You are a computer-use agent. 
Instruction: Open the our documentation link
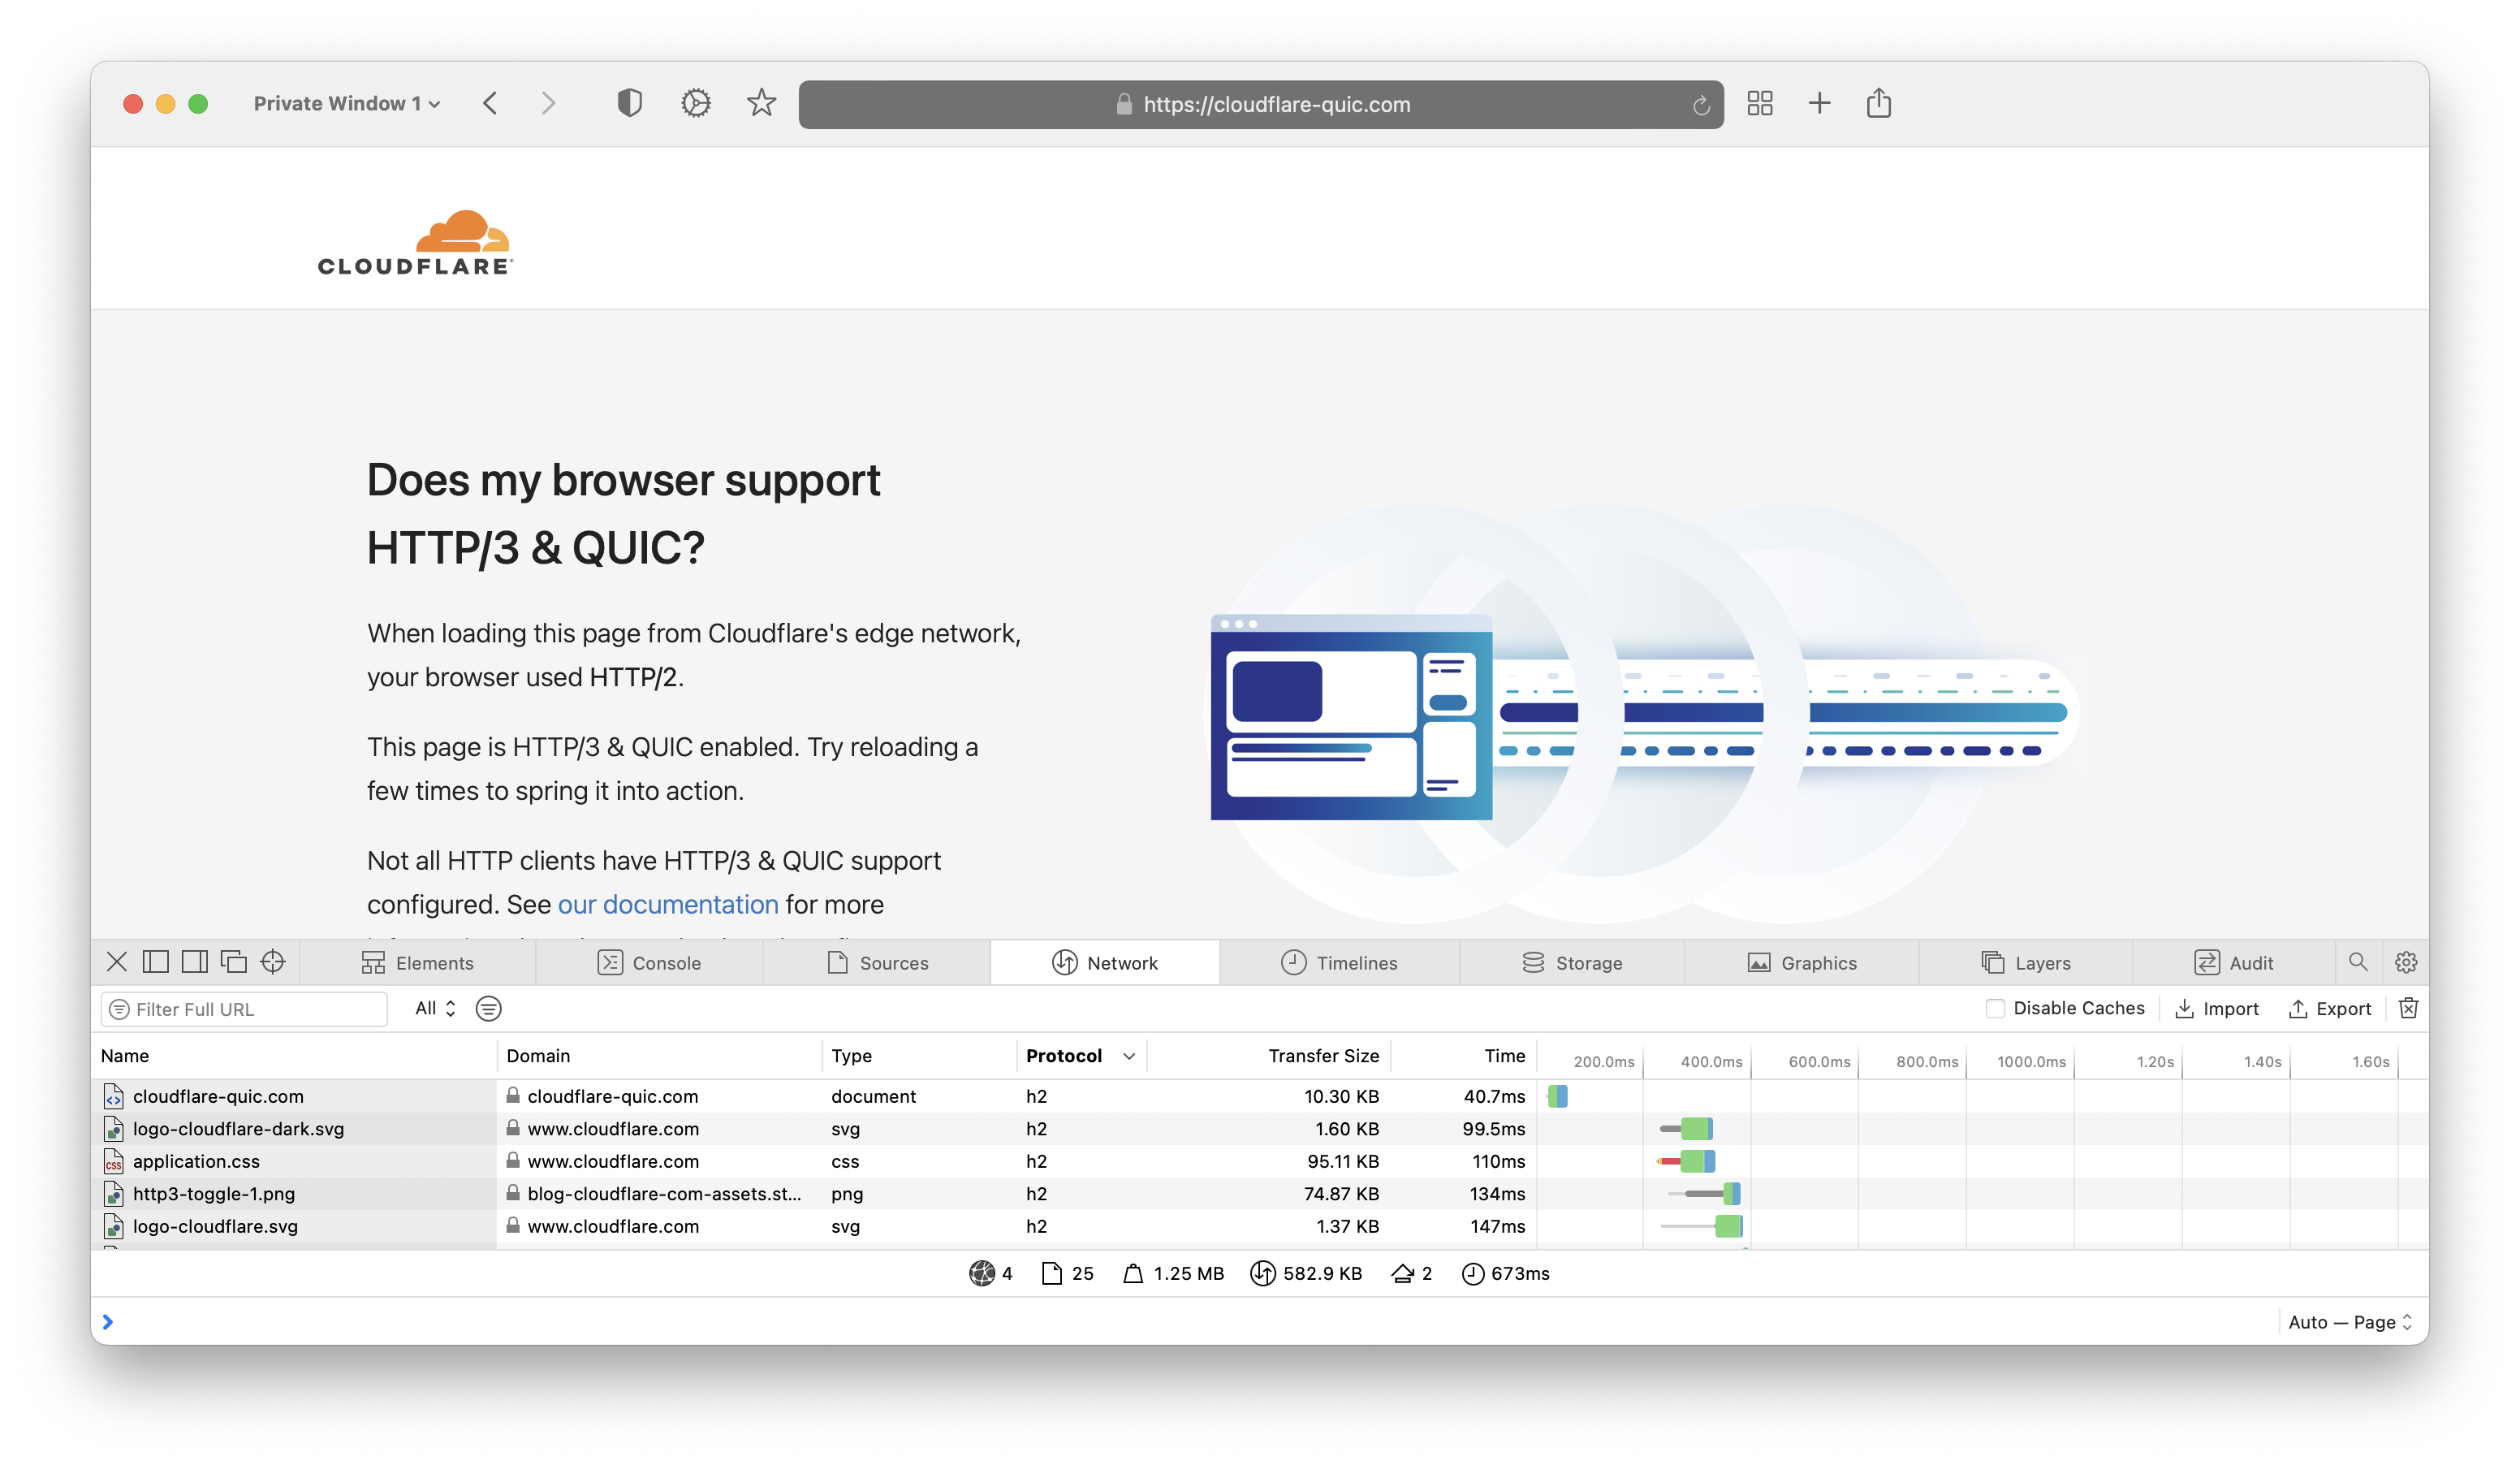click(668, 904)
